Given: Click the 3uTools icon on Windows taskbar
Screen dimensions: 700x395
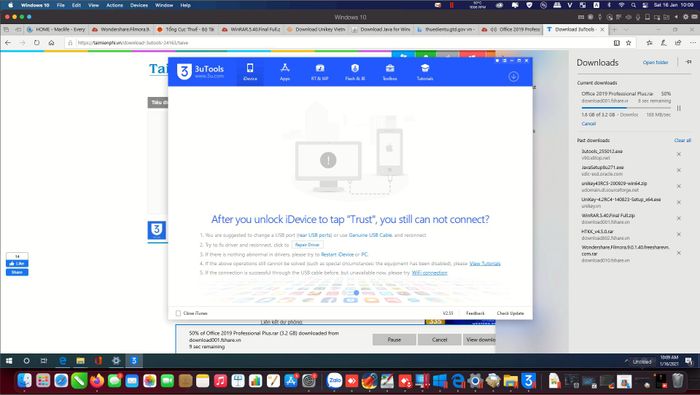Looking at the screenshot, I should (x=133, y=361).
